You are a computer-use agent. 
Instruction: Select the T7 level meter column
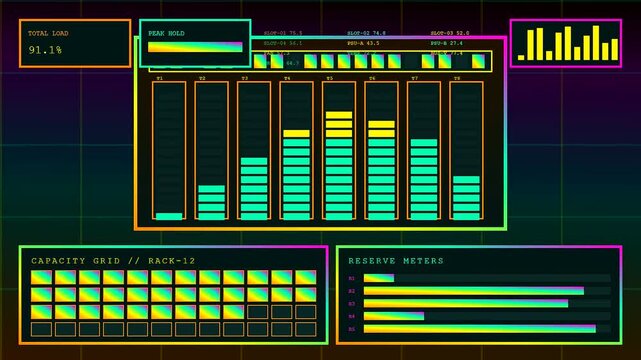pos(424,151)
